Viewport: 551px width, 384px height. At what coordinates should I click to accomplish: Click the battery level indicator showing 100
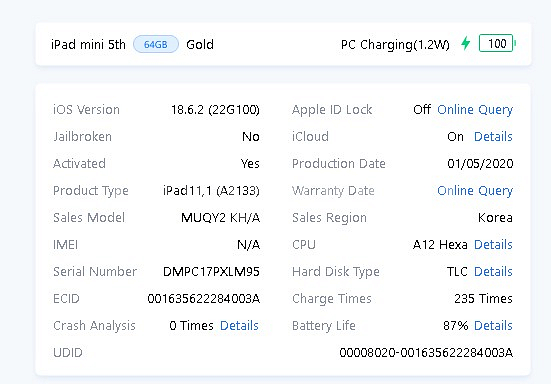[497, 44]
